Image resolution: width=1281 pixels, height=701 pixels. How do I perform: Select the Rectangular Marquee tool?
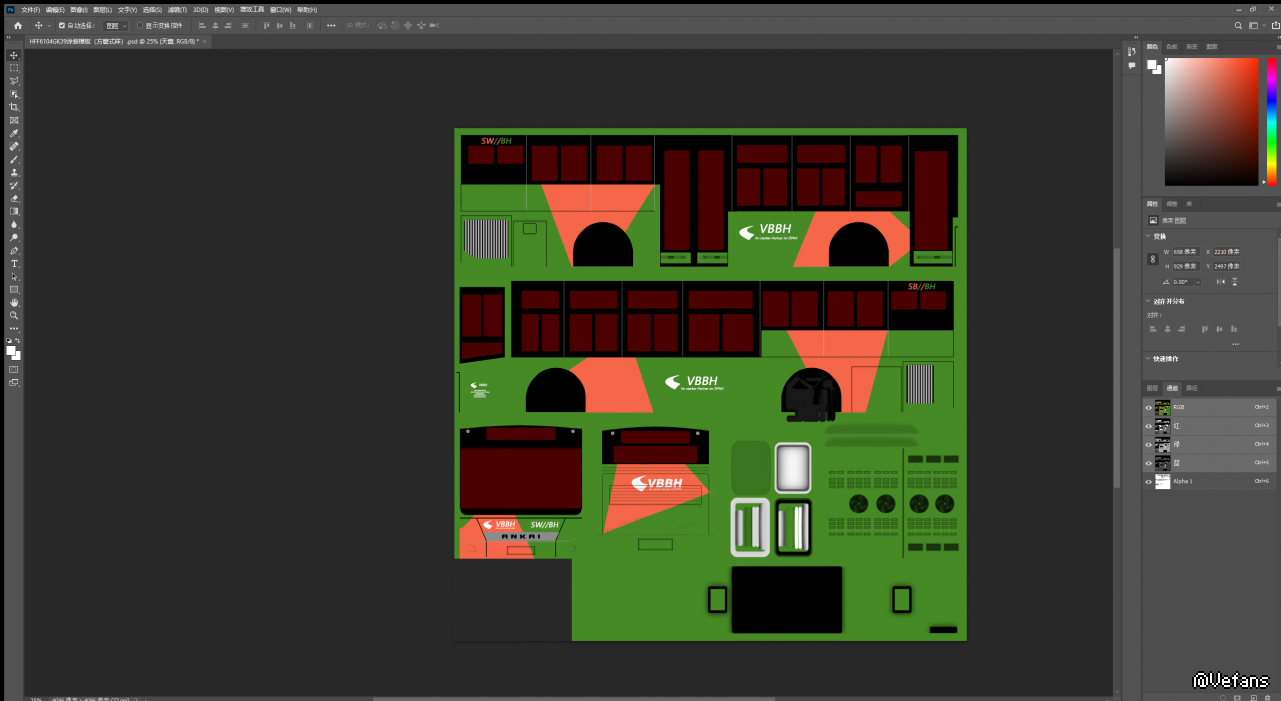14,68
